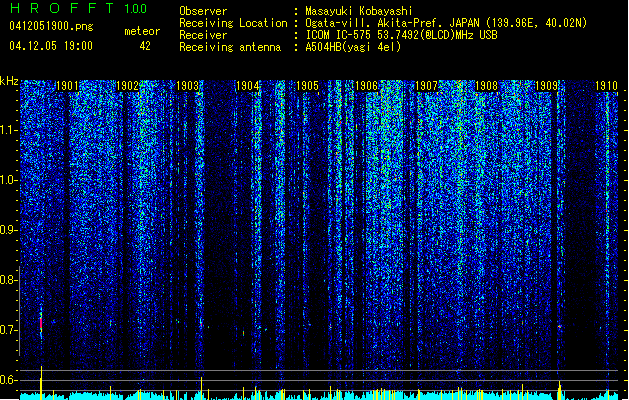Click the Receiving antenna label
This screenshot has width=629, height=400.
pos(230,47)
